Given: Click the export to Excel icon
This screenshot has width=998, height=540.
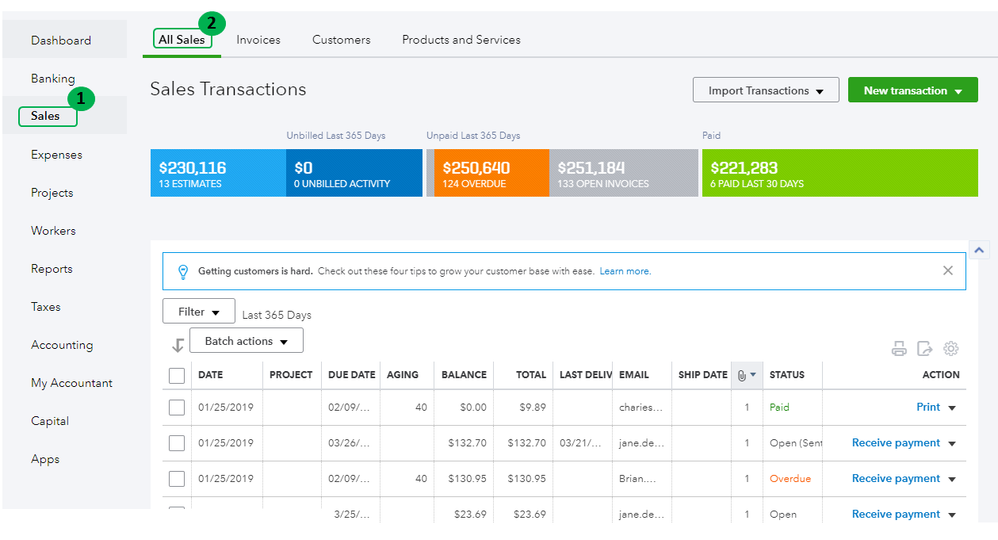Looking at the screenshot, I should [x=925, y=349].
